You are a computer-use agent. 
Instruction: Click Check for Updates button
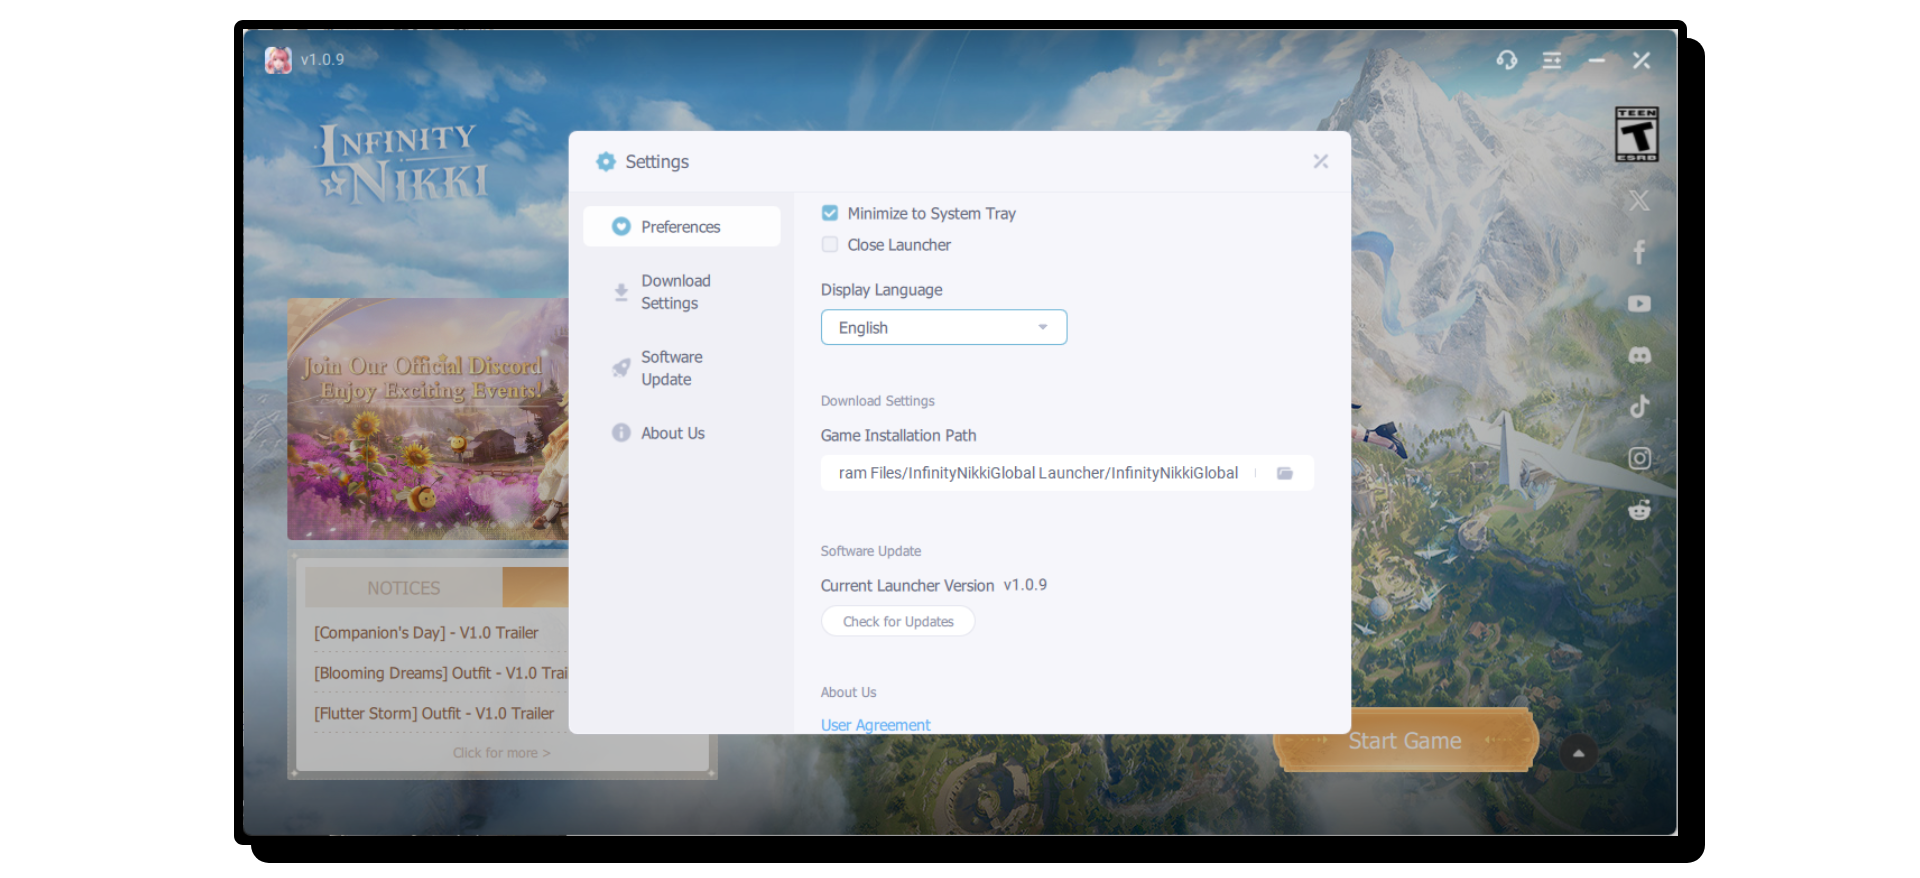pos(898,621)
